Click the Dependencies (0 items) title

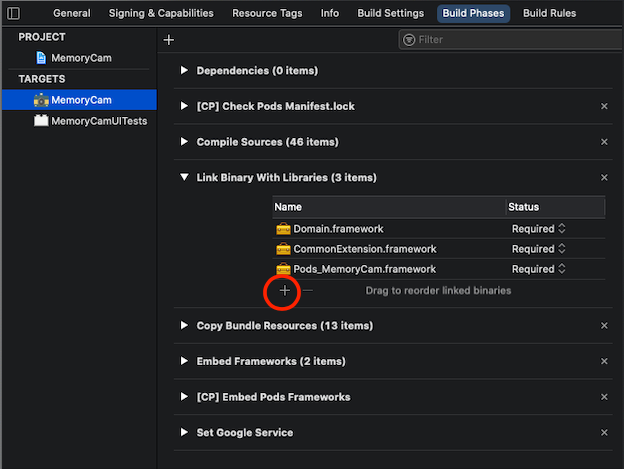click(x=257, y=71)
